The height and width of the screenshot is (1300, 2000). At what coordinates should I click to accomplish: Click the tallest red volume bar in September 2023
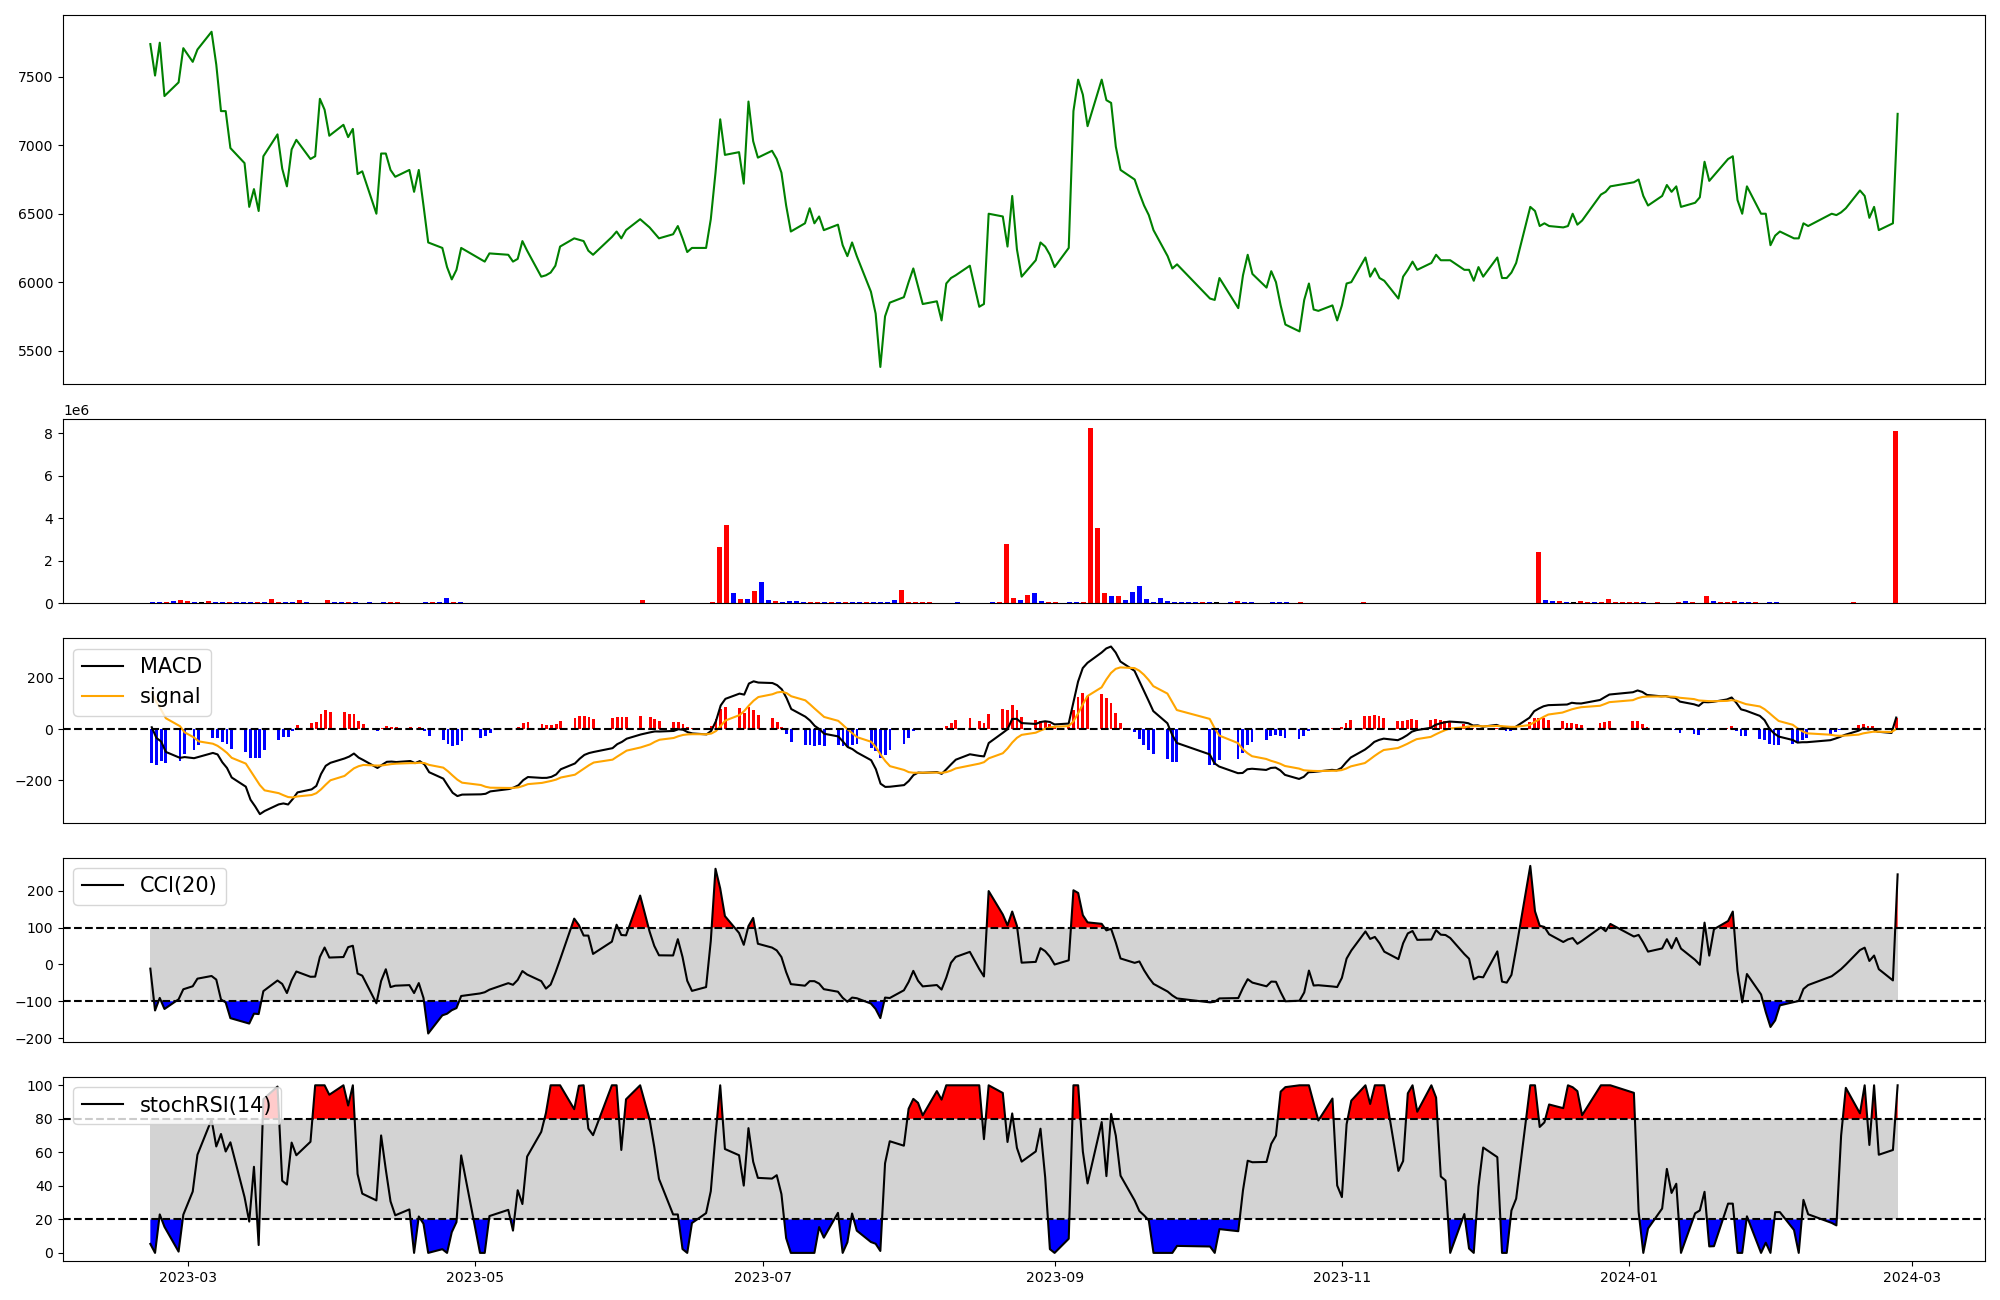pos(1090,516)
